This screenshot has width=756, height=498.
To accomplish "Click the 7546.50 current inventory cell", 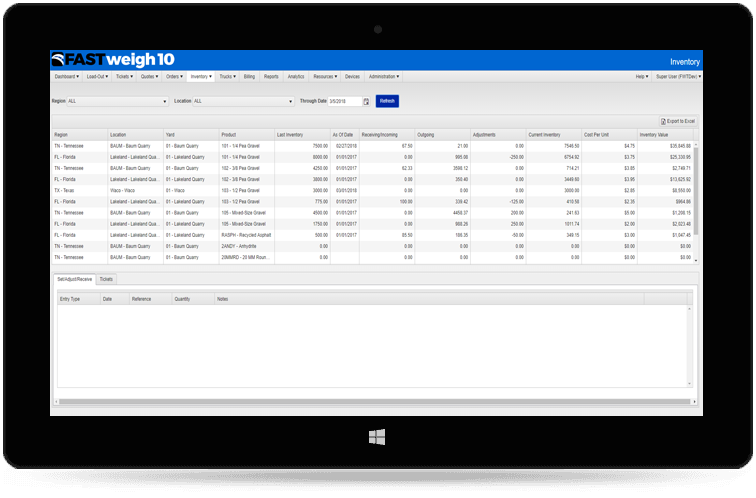I will click(554, 146).
